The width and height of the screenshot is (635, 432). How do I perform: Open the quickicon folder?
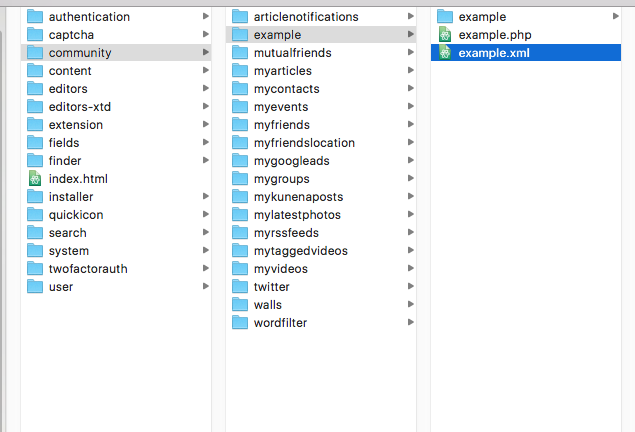coord(116,215)
